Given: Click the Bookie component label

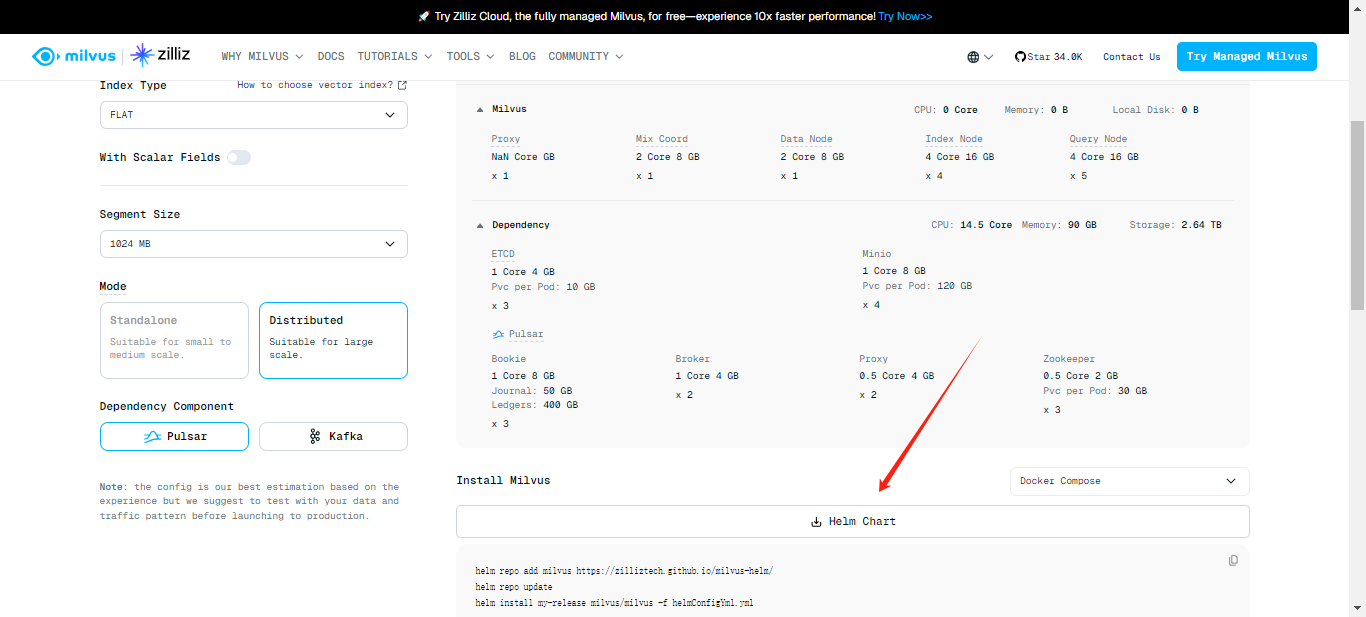Looking at the screenshot, I should 508,359.
